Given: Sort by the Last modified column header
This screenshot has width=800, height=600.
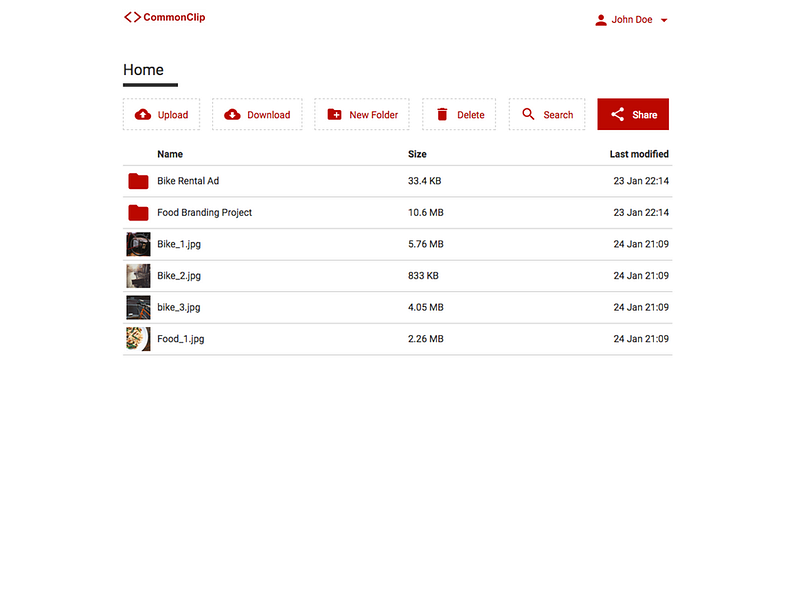Looking at the screenshot, I should click(639, 154).
